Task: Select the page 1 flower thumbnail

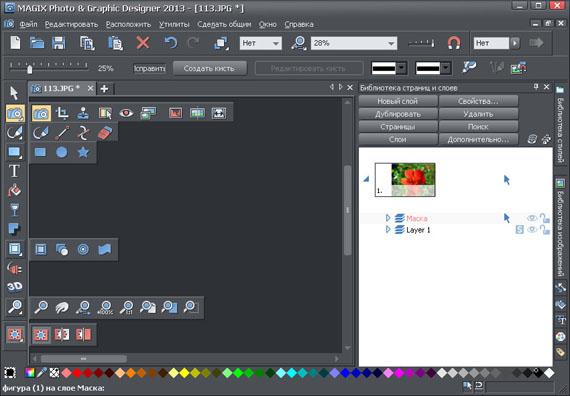Action: [x=405, y=180]
